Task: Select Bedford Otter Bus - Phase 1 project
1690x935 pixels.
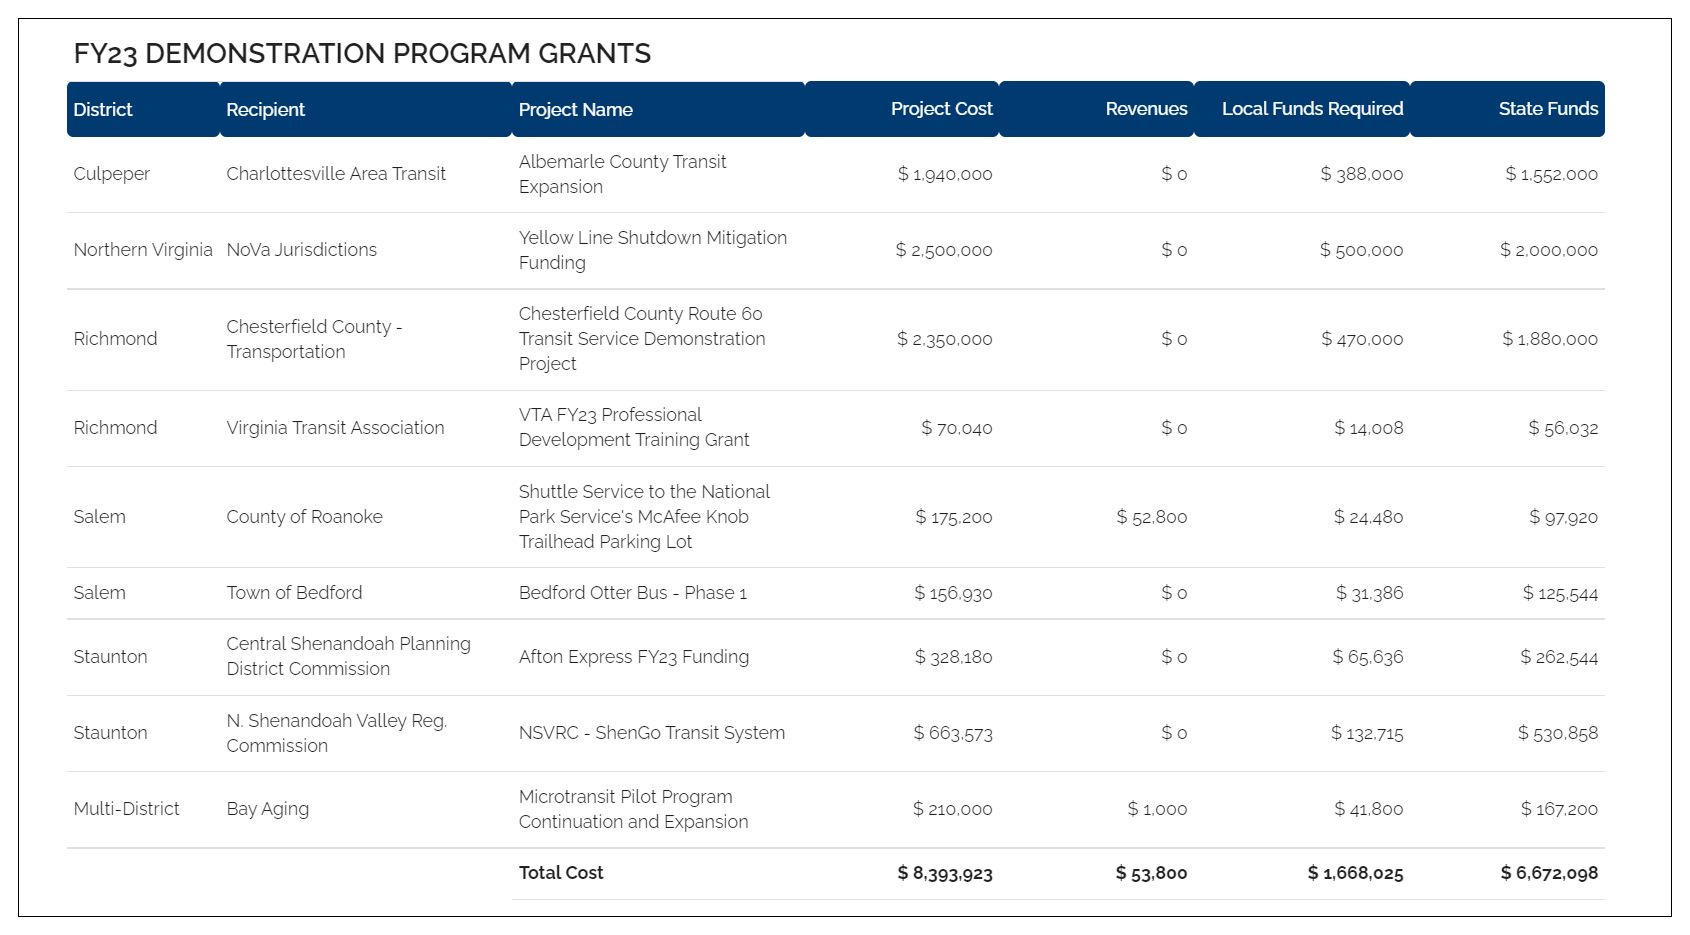Action: click(633, 593)
